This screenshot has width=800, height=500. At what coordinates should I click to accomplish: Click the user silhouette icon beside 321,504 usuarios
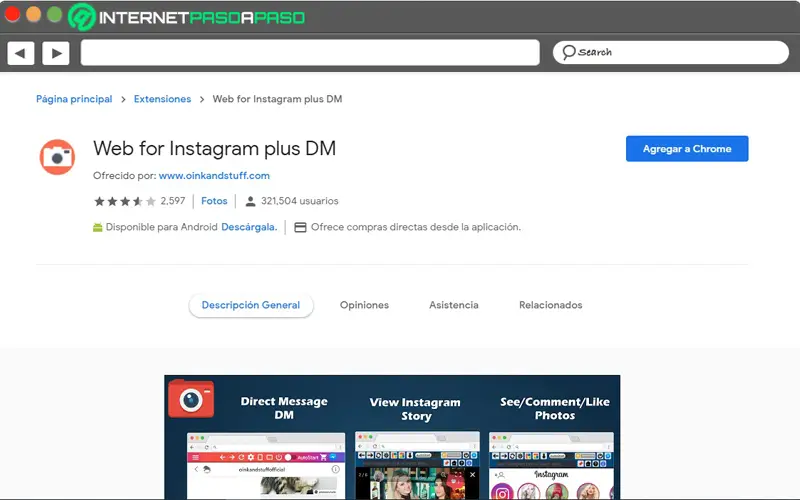[250, 201]
